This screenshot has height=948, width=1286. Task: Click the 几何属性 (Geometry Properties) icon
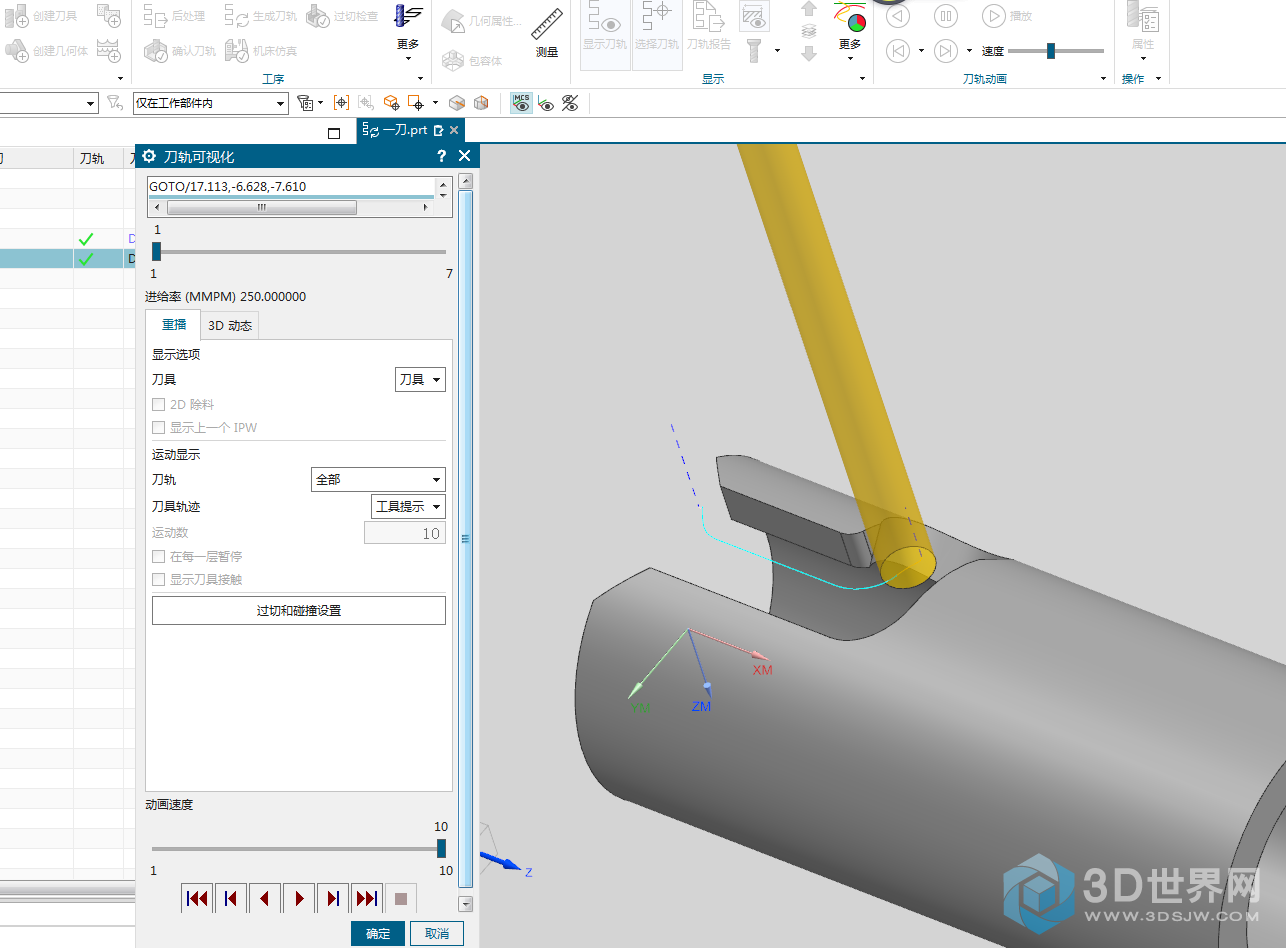(453, 21)
